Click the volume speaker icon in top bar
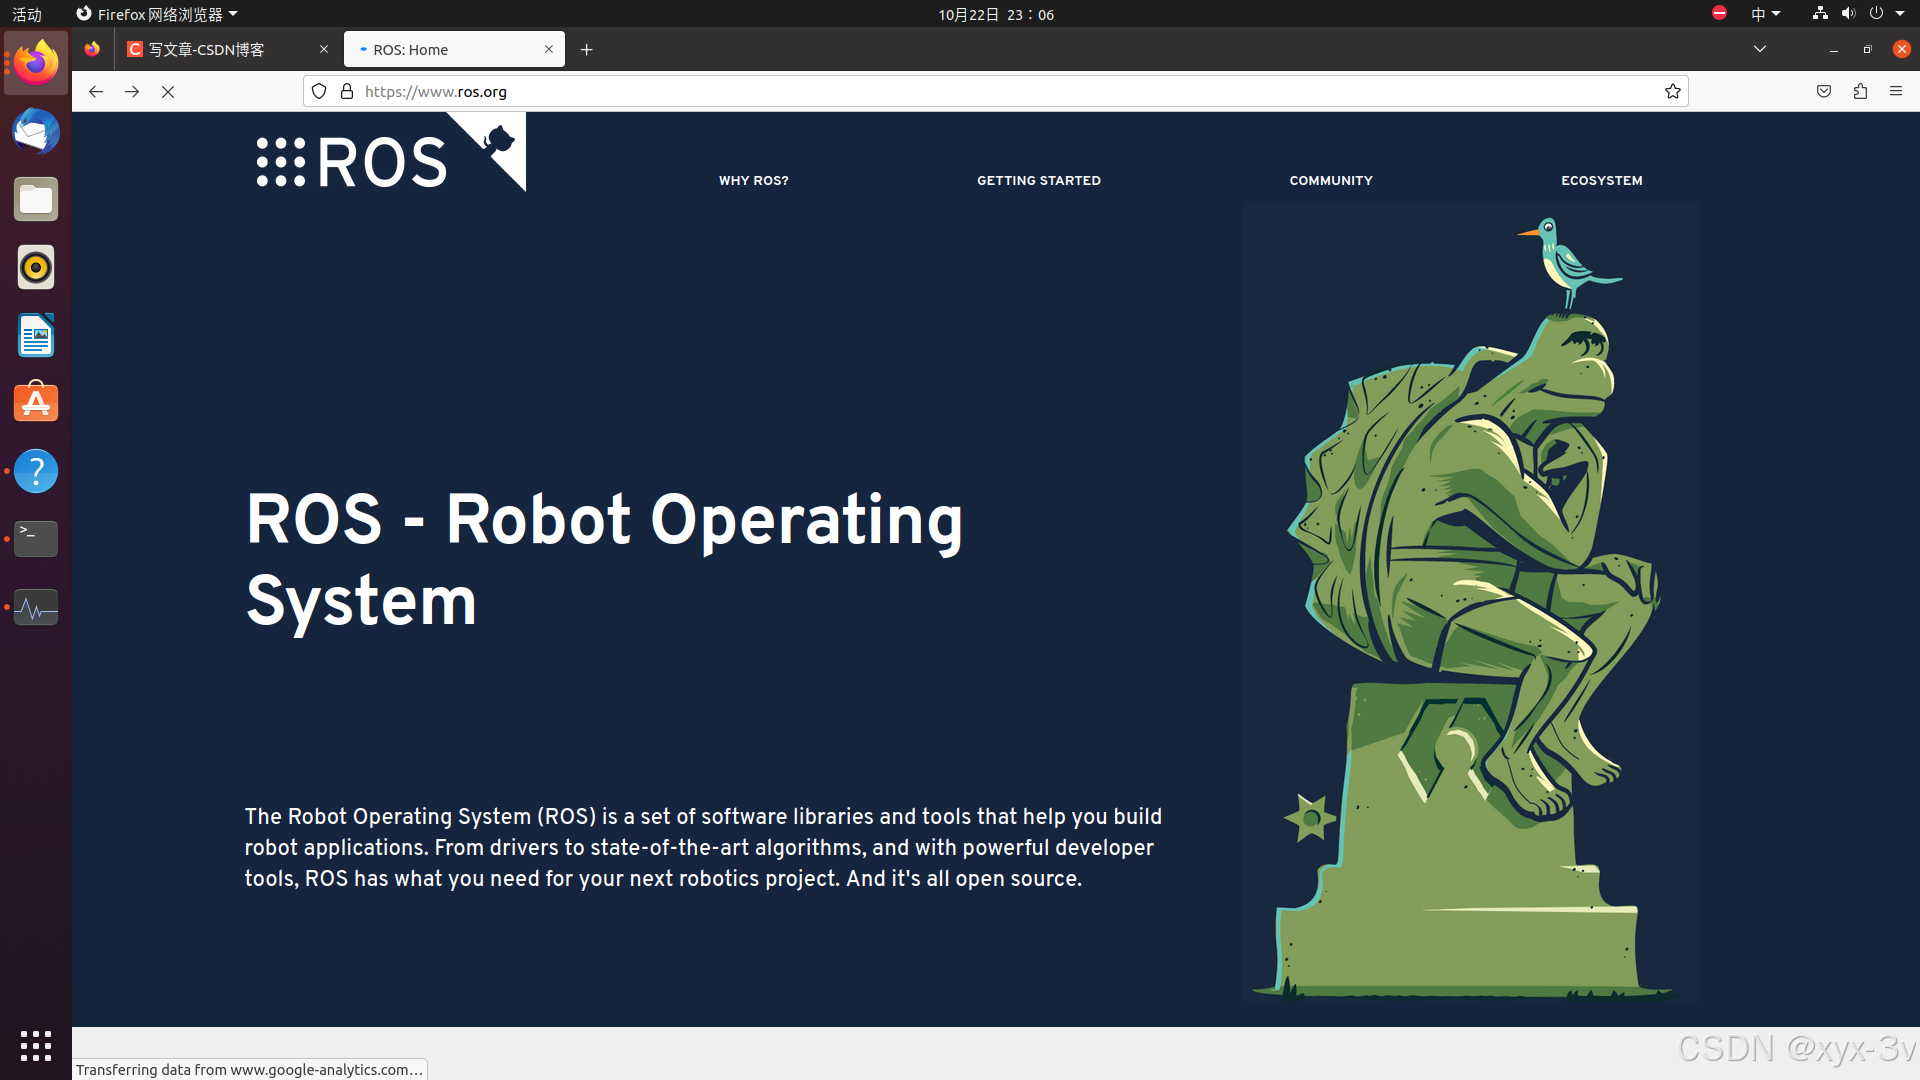 pyautogui.click(x=1848, y=13)
